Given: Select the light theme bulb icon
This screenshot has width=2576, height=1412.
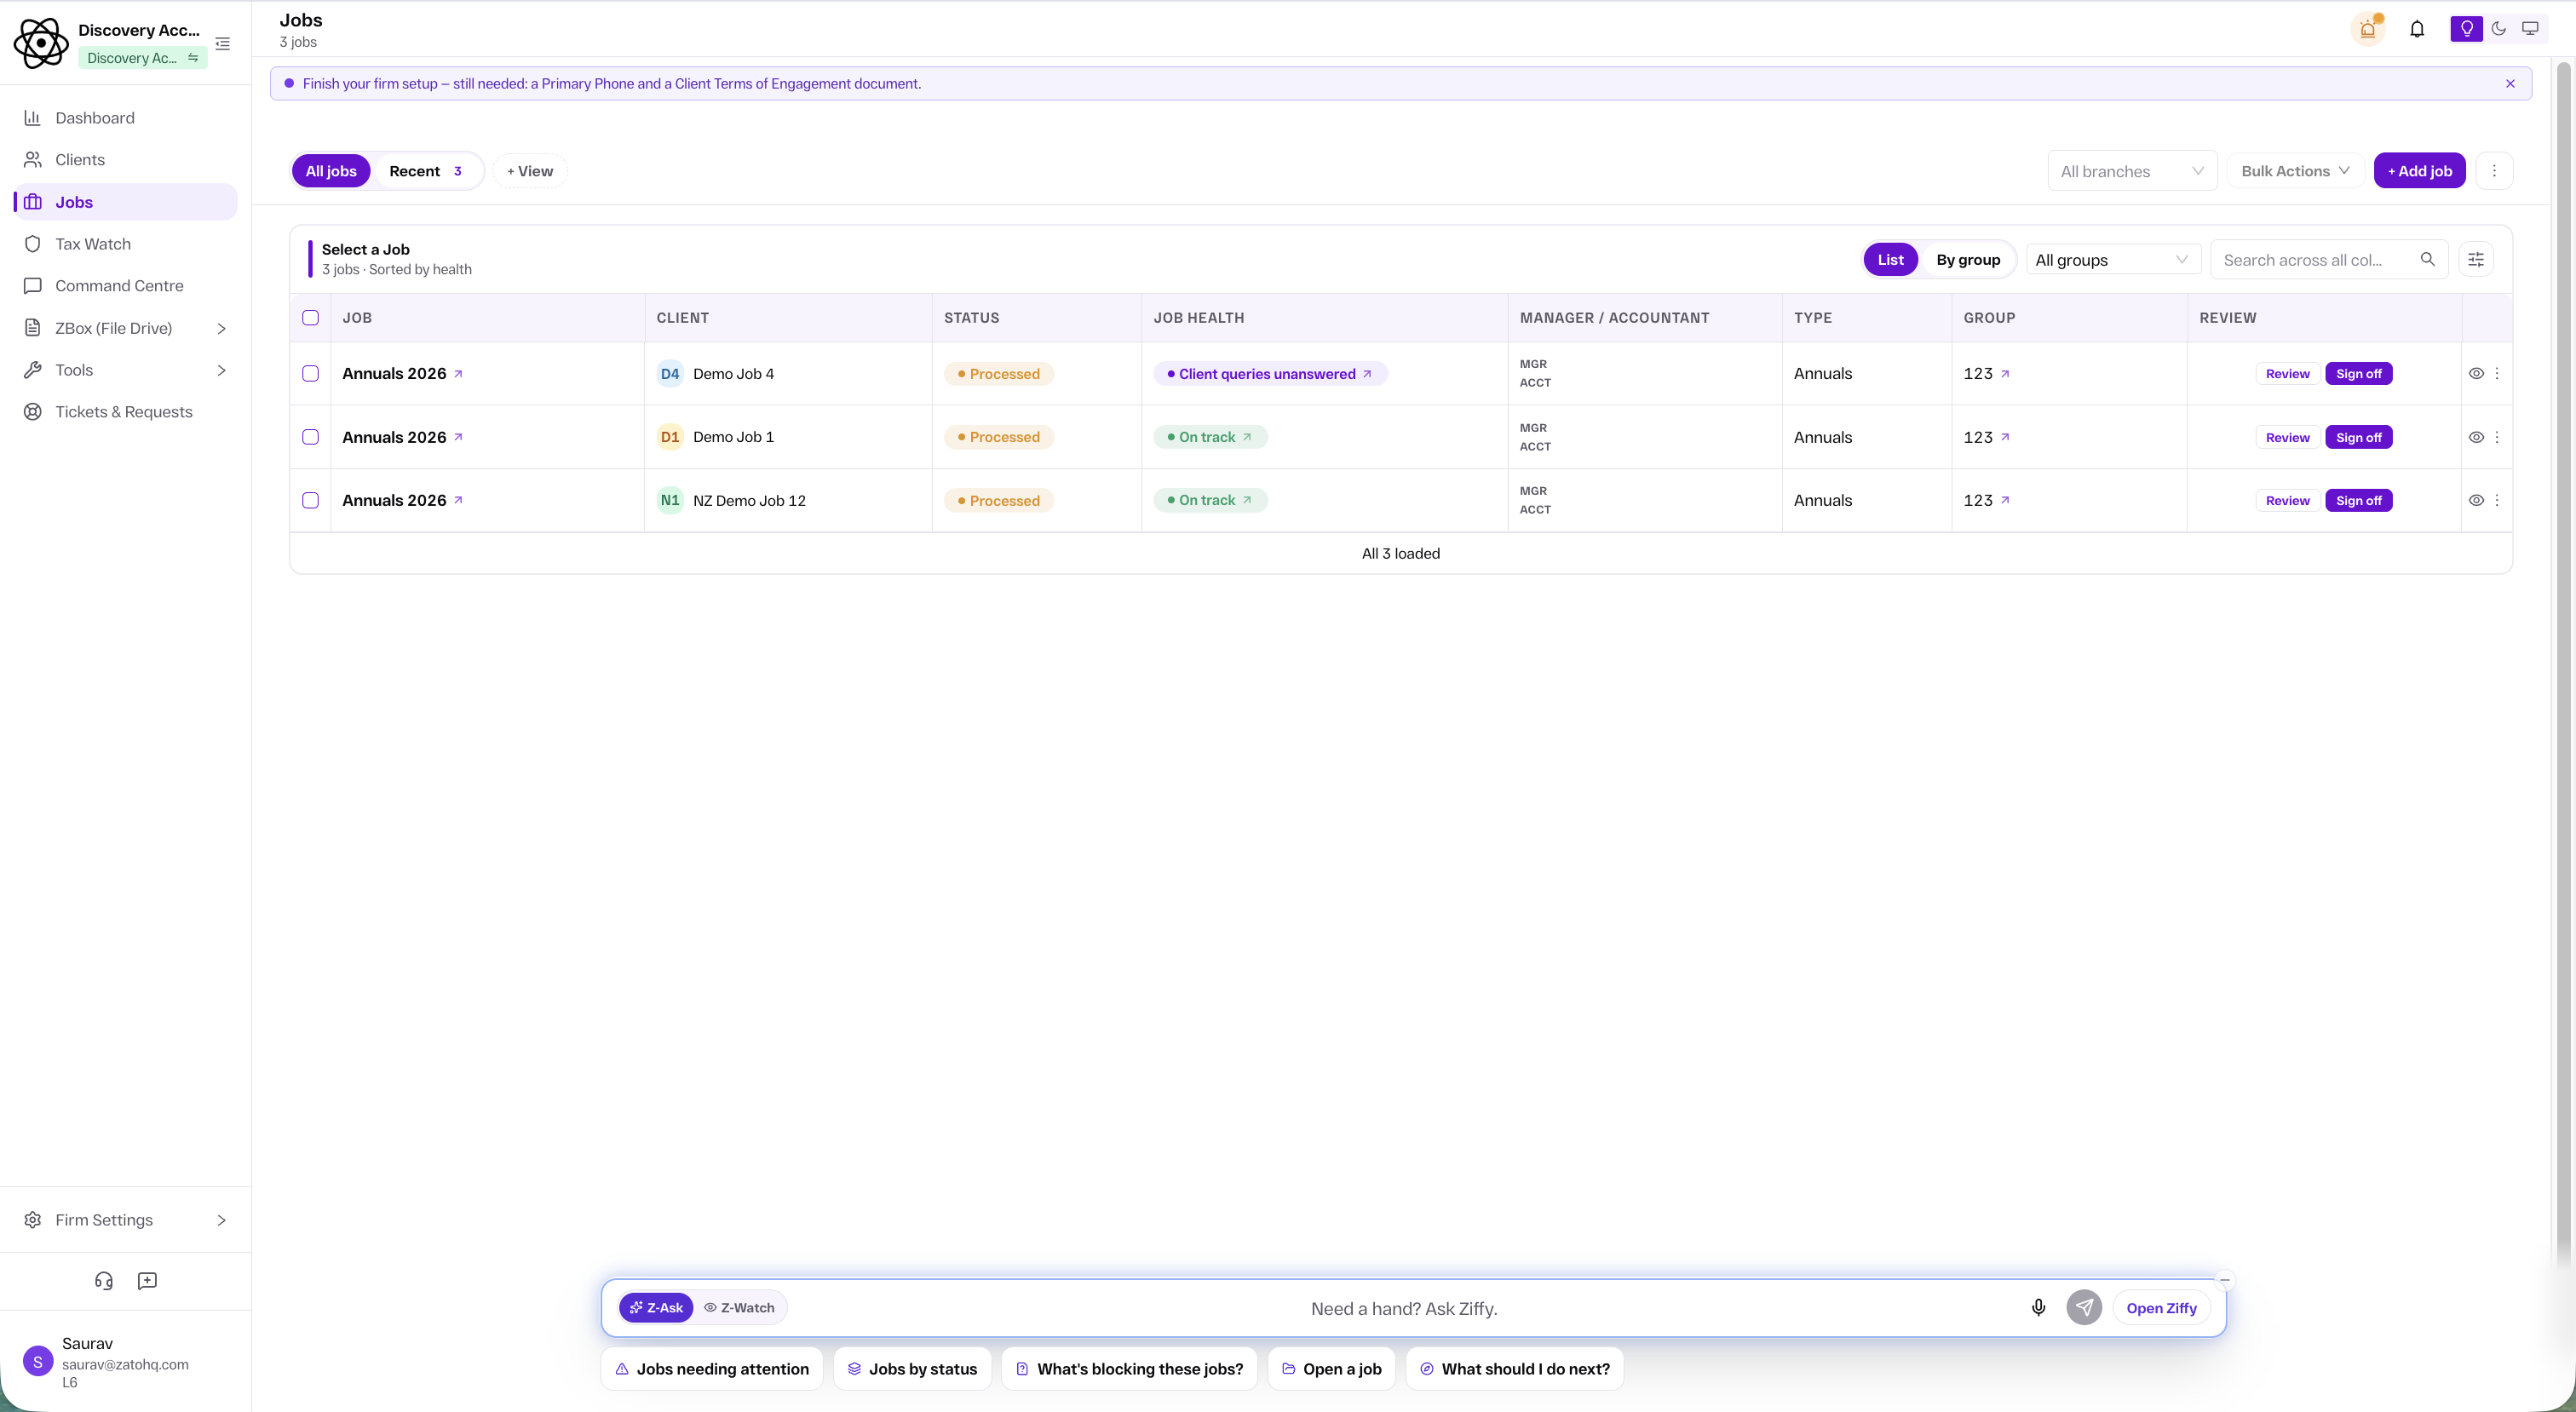Looking at the screenshot, I should (x=2466, y=29).
